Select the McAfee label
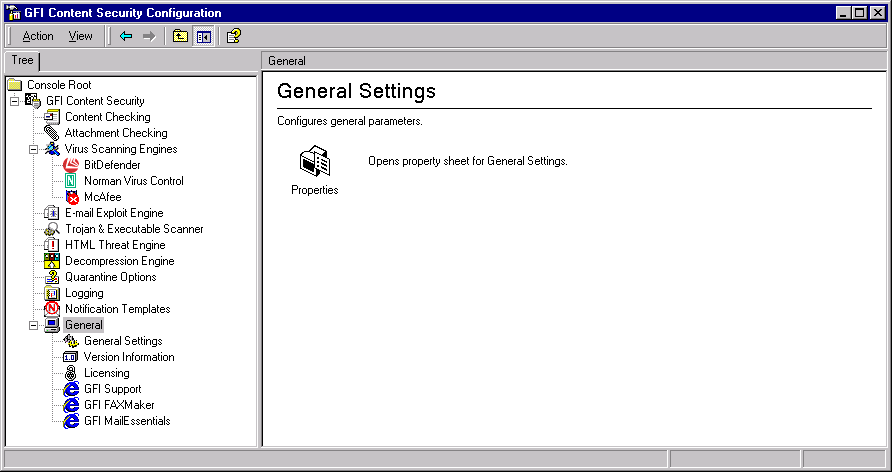Viewport: 892px width, 472px height. point(102,197)
